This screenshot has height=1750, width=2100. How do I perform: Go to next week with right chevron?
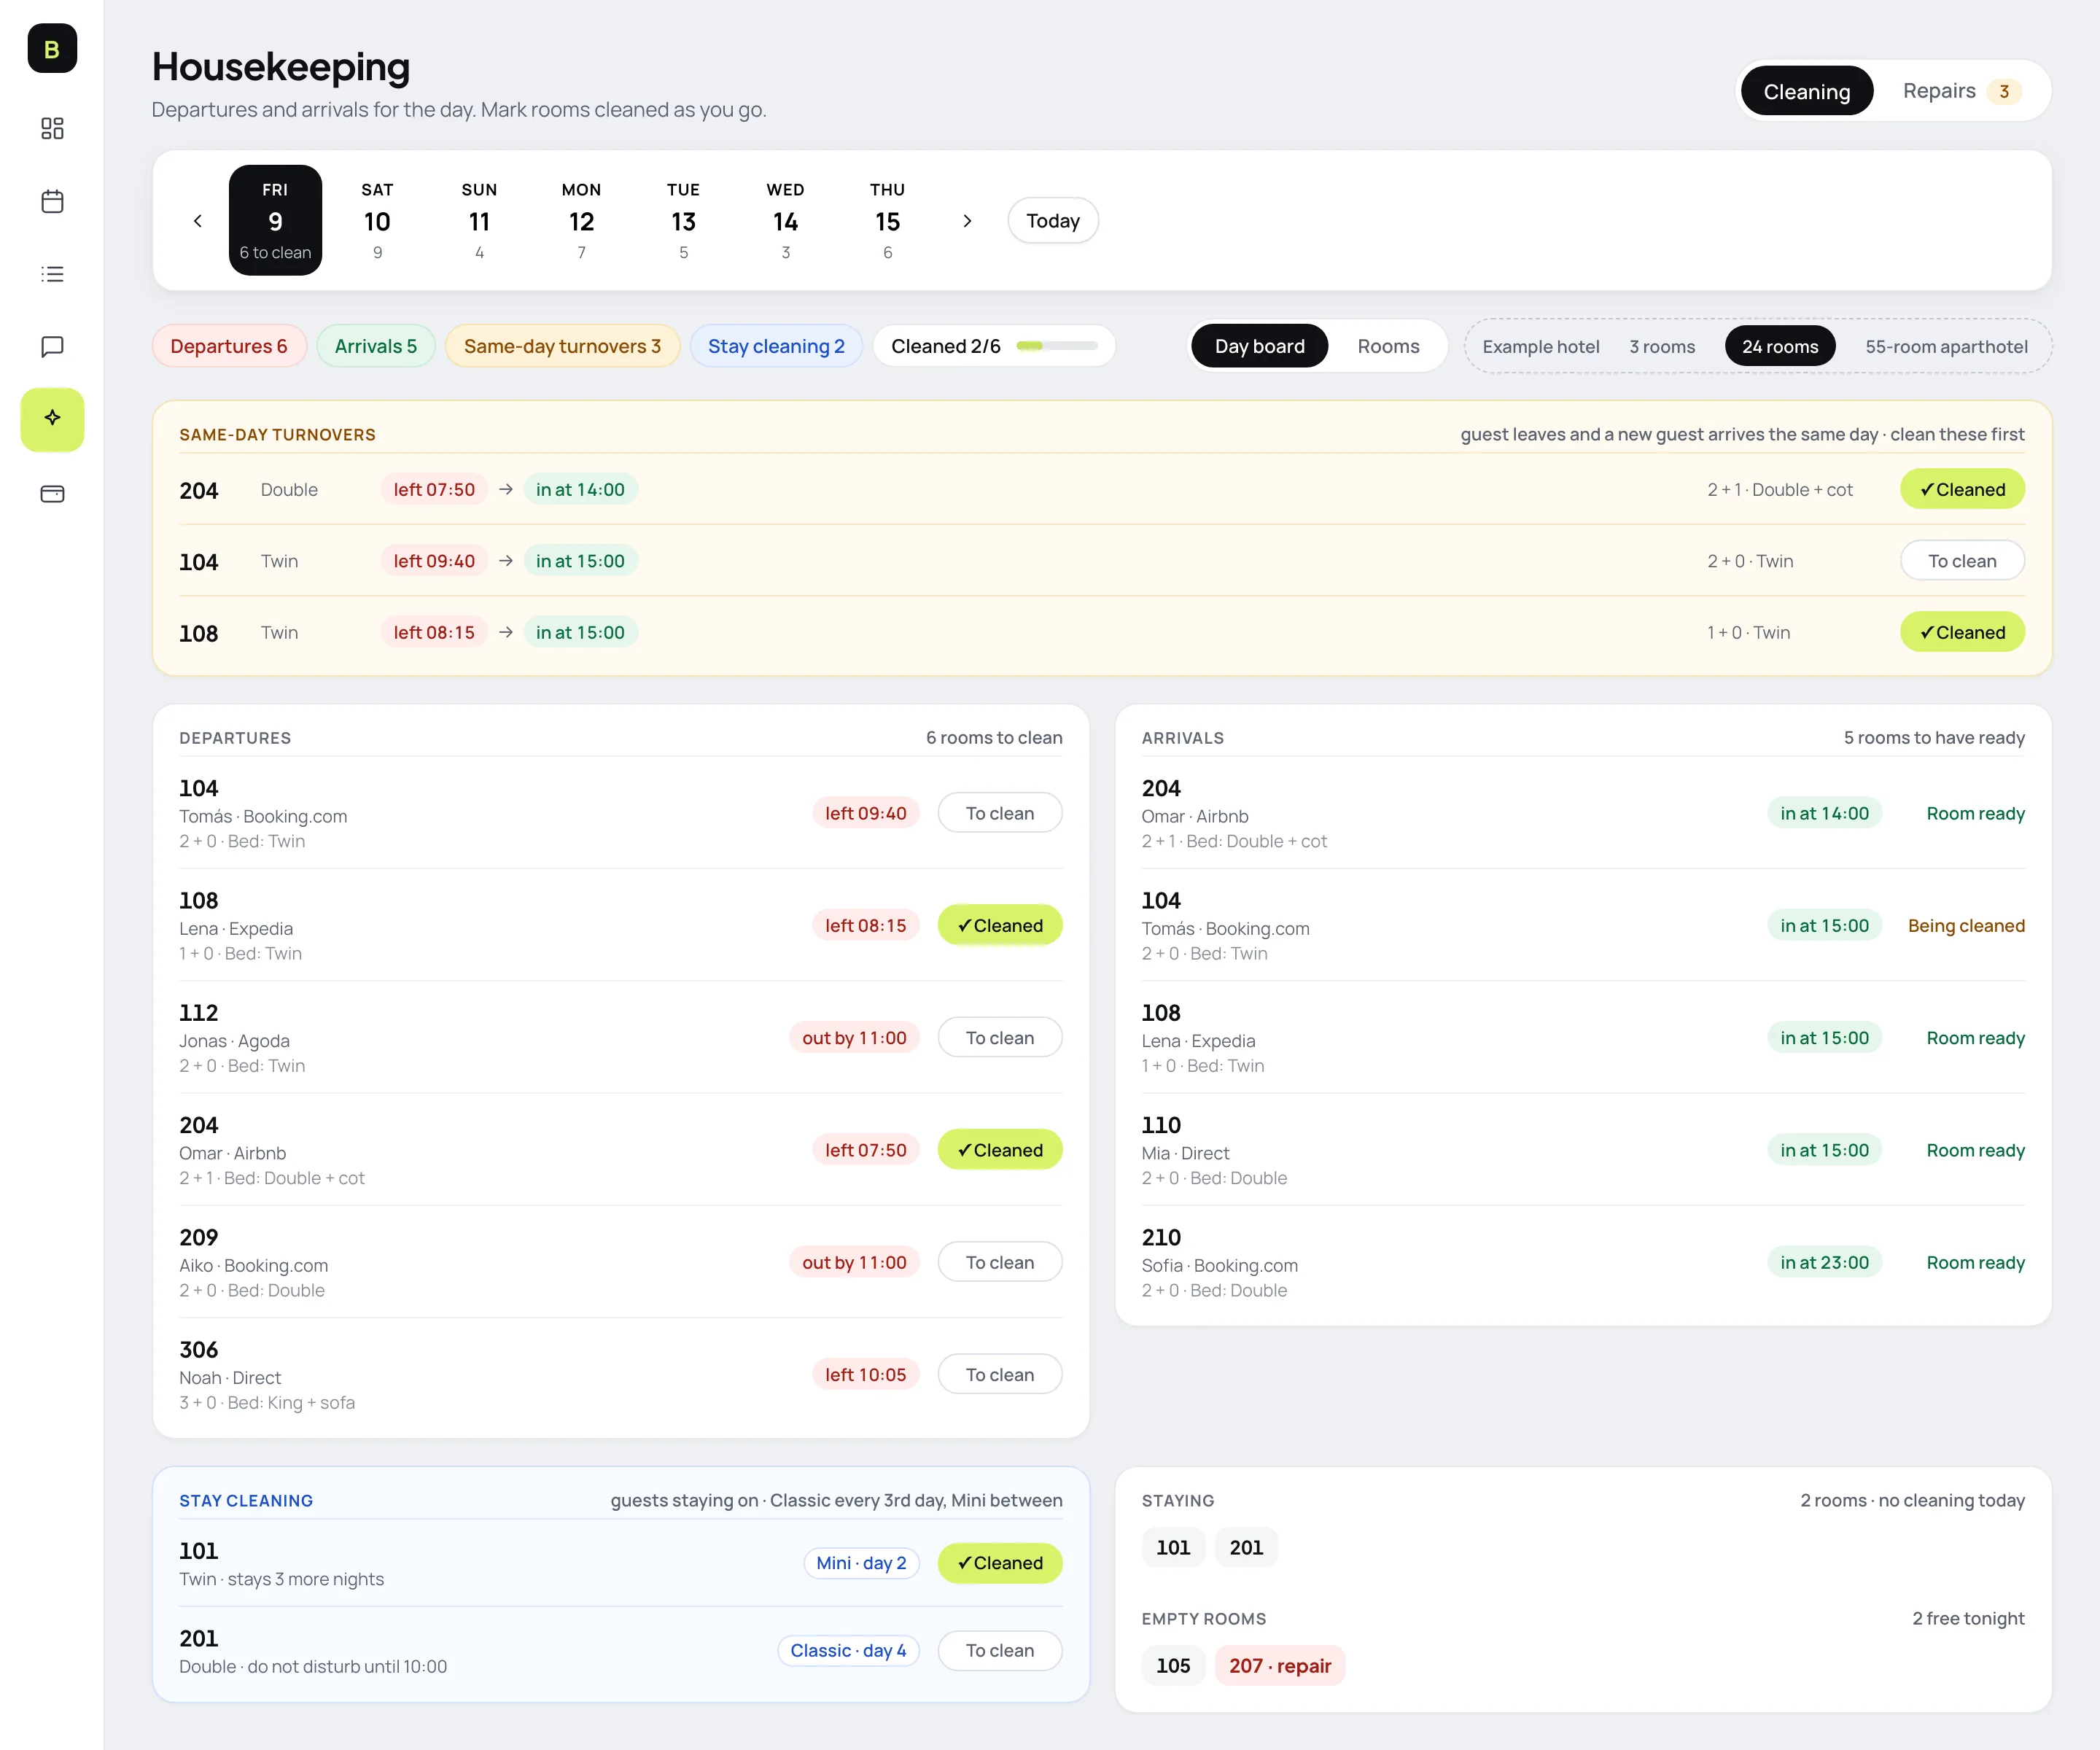(x=967, y=221)
